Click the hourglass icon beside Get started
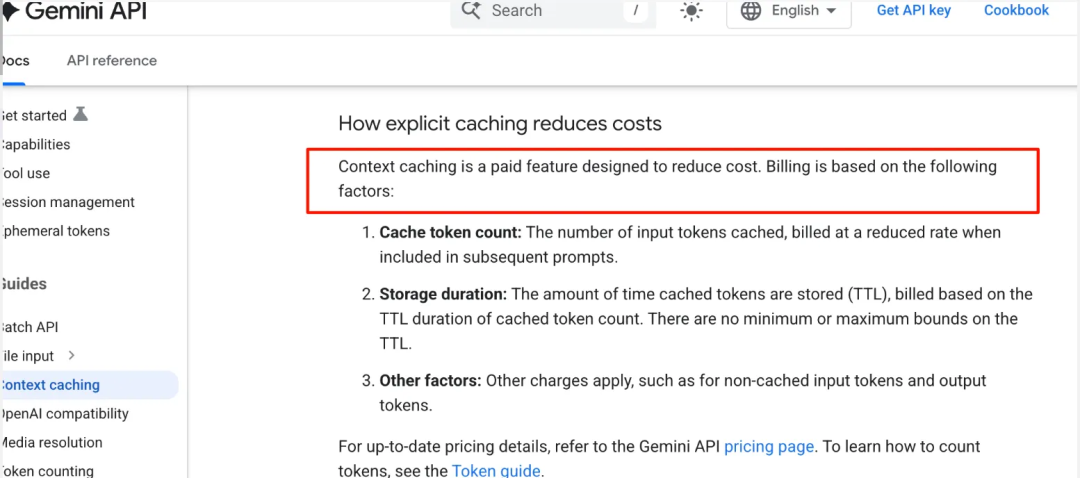1080x478 pixels. click(81, 115)
